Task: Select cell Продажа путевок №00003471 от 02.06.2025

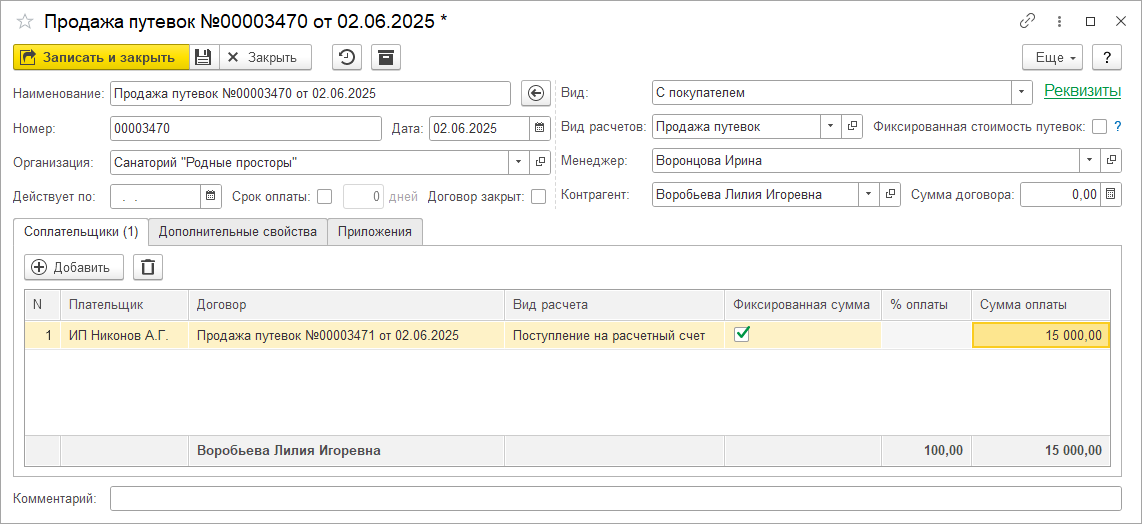Action: pyautogui.click(x=347, y=335)
